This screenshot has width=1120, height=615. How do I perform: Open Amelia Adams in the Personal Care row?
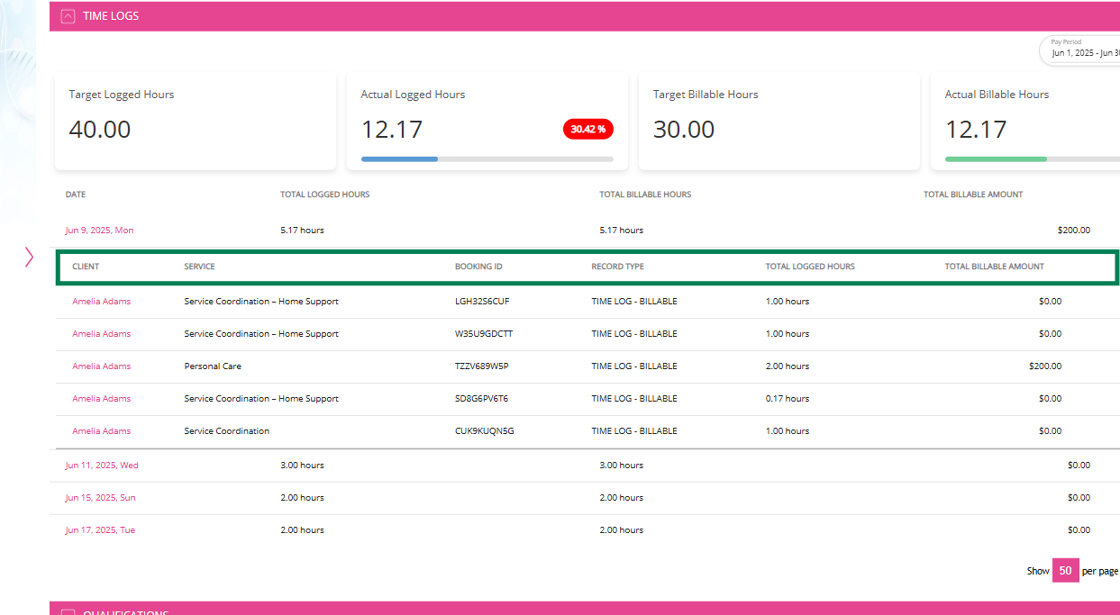click(x=101, y=366)
